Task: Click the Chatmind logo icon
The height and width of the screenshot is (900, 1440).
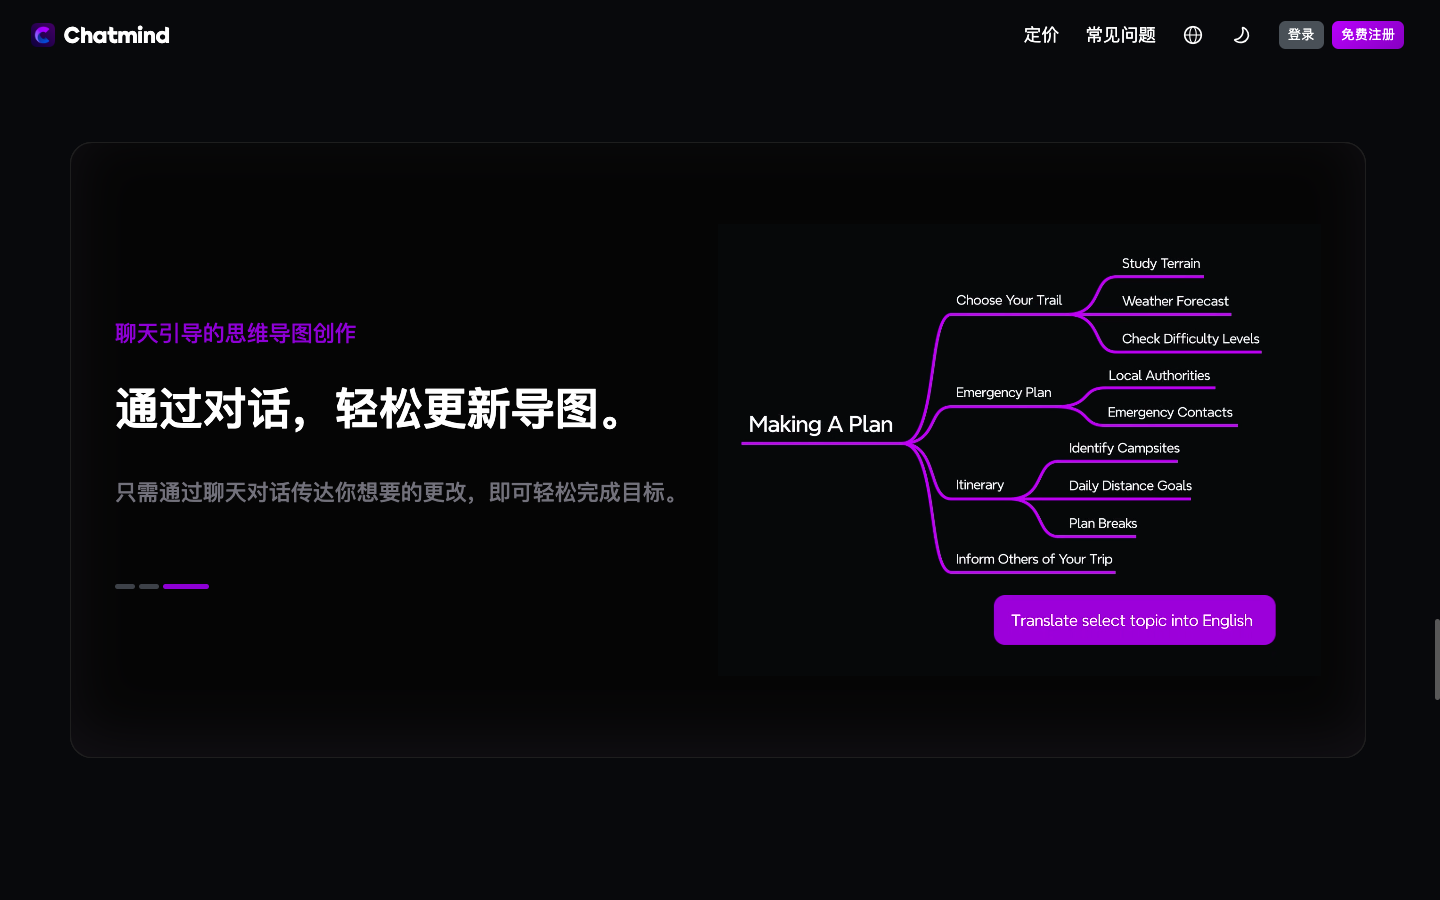Action: (x=42, y=35)
